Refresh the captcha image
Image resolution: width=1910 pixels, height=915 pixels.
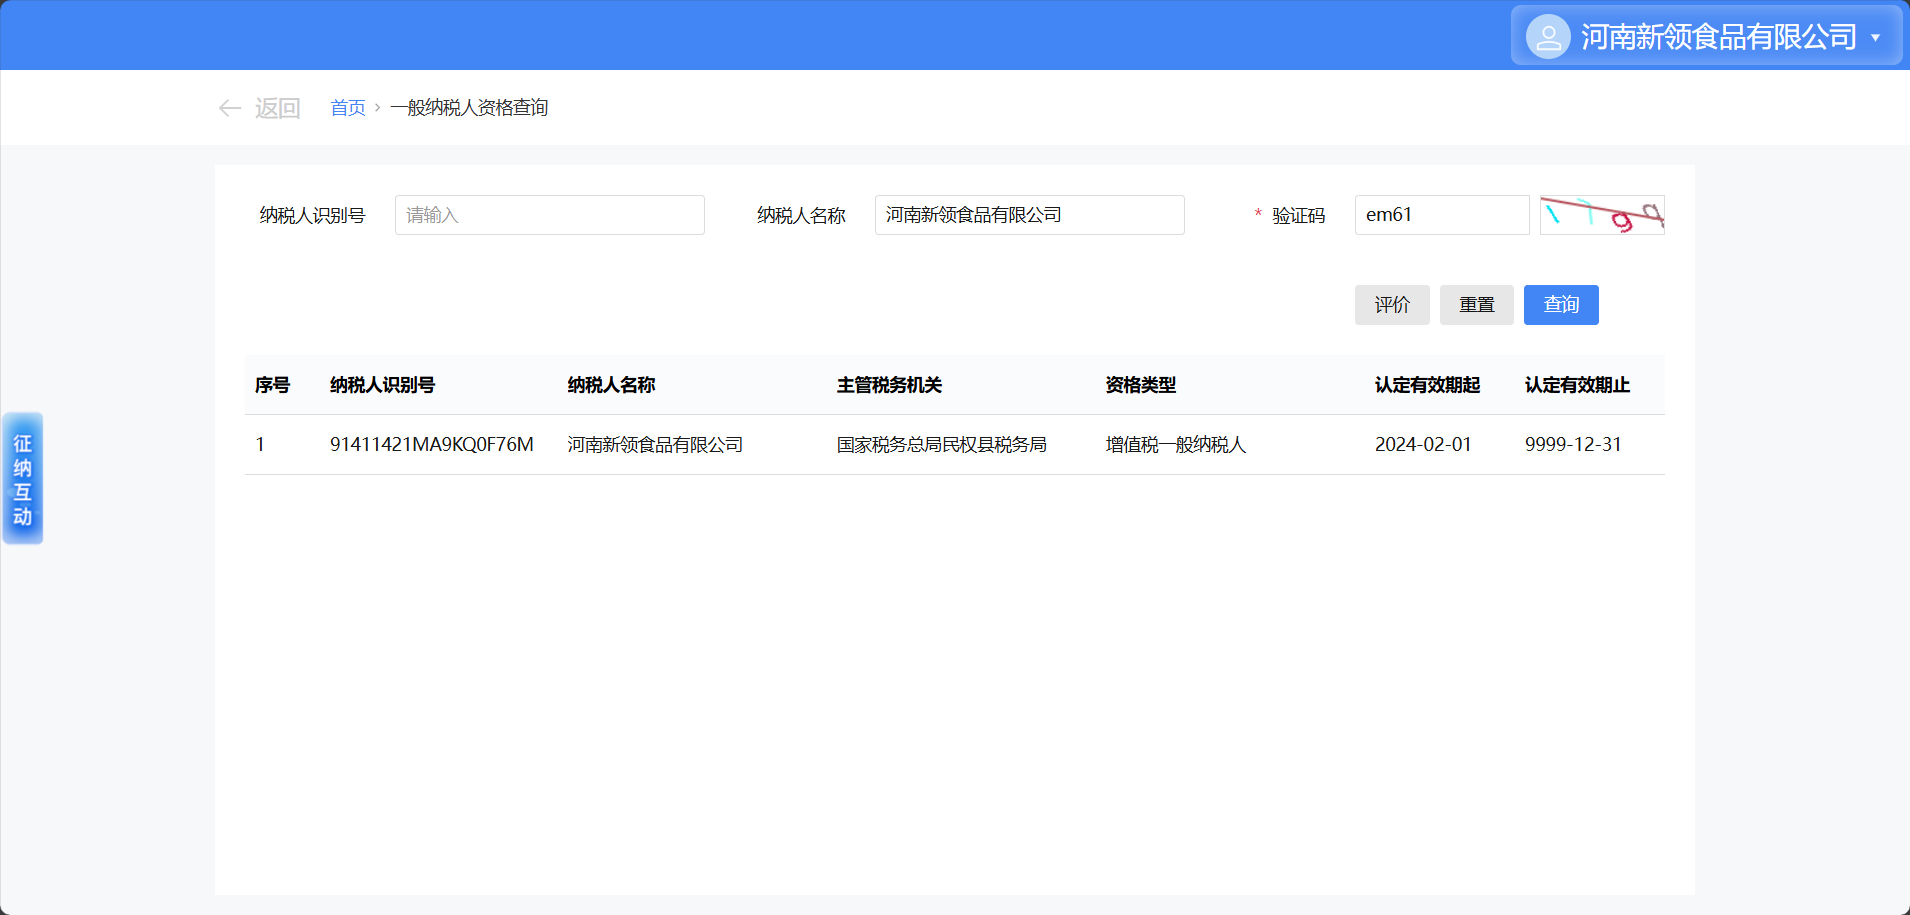[1601, 215]
